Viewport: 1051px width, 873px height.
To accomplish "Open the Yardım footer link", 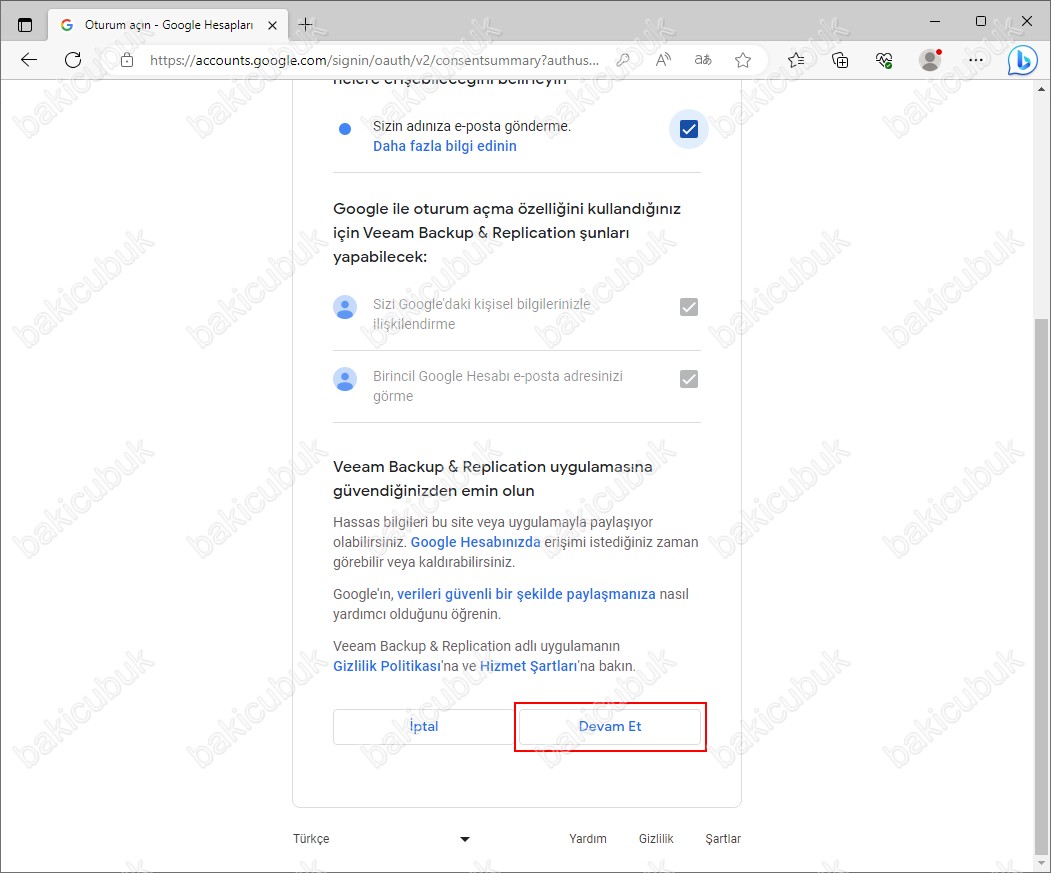I will click(588, 839).
